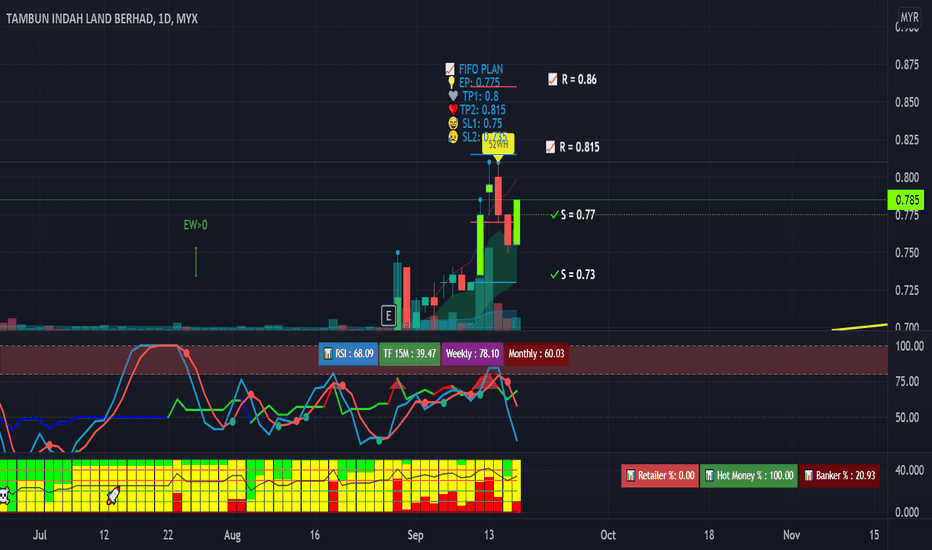Click 0.725 on the price axis
The height and width of the screenshot is (550, 932).
pyautogui.click(x=907, y=290)
